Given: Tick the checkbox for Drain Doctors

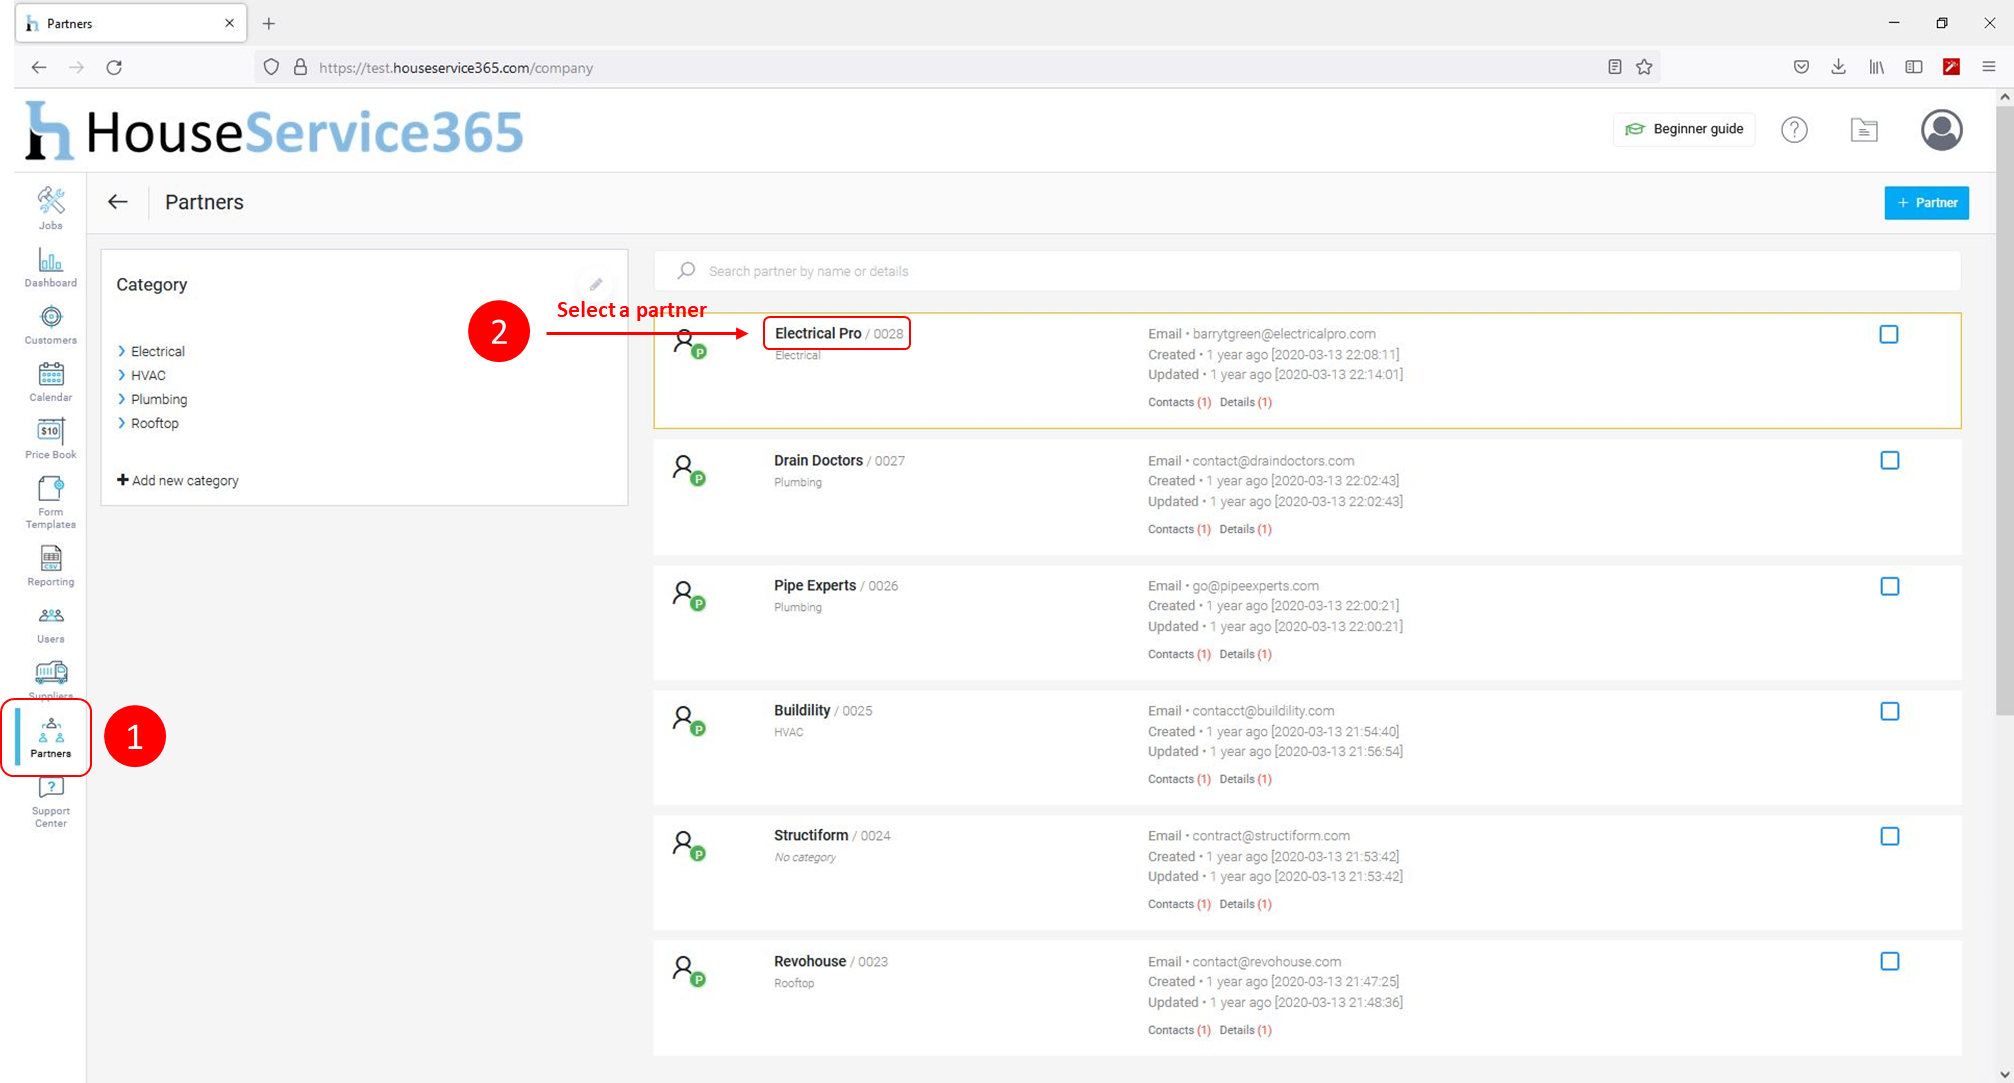Looking at the screenshot, I should tap(1889, 460).
